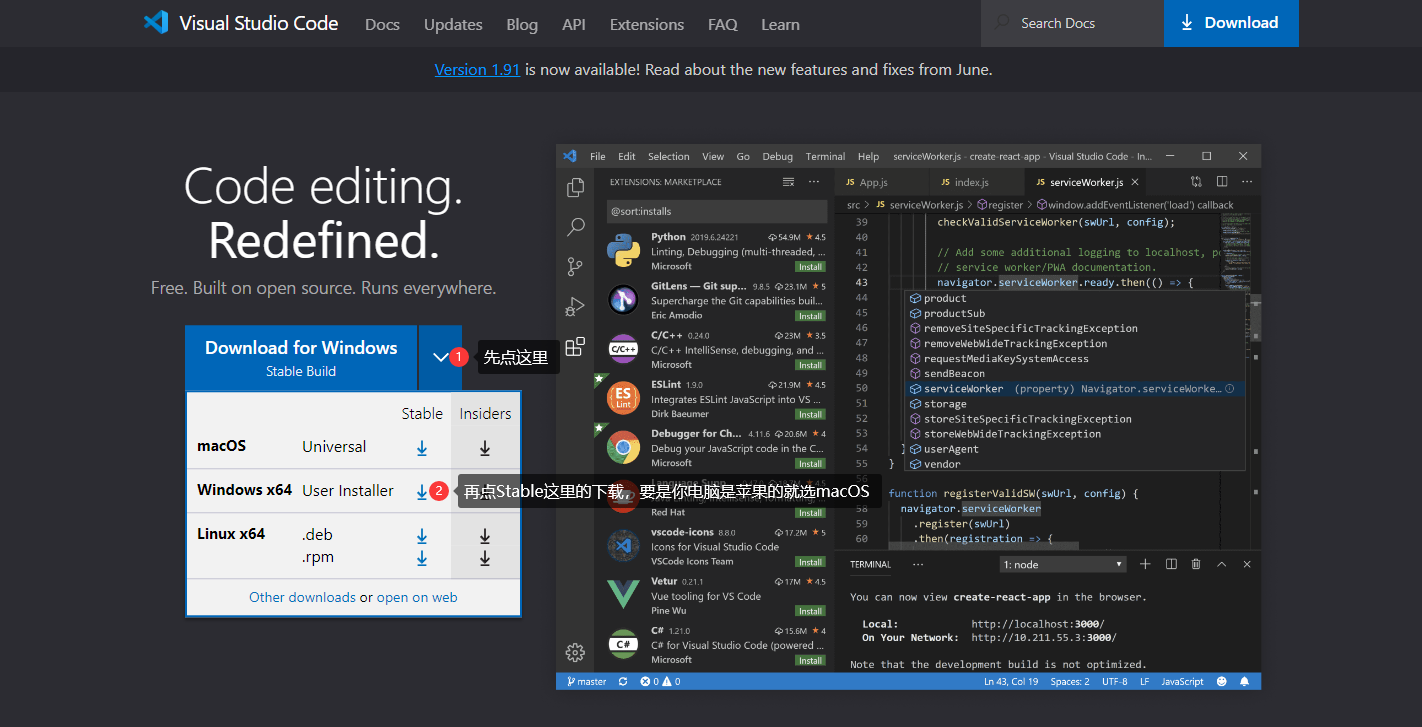The image size is (1422, 727).
Task: Click Install for the Vetur extension
Action: (810, 611)
